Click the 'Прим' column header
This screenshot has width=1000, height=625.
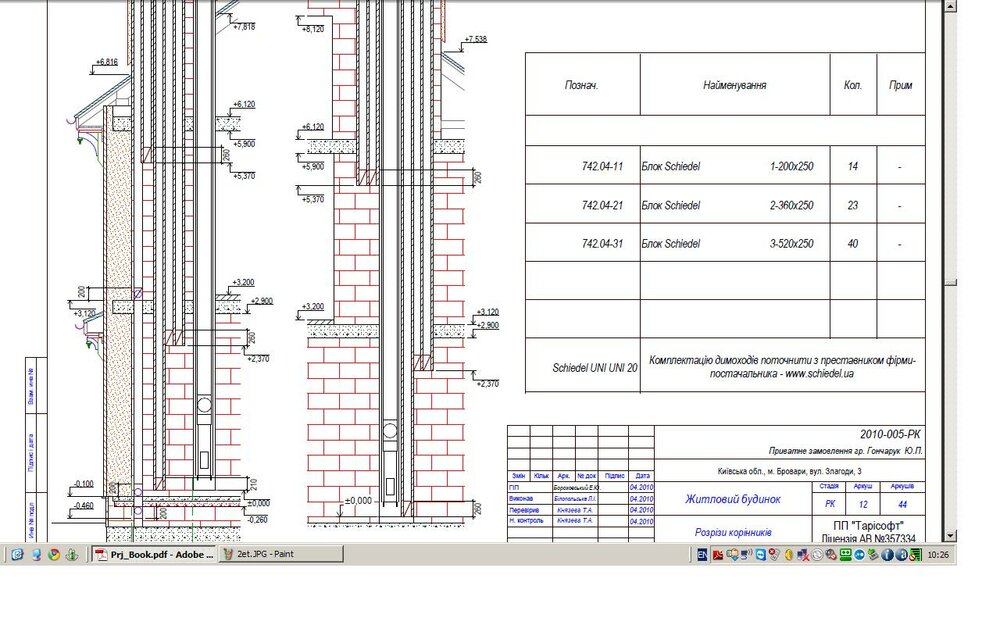[901, 85]
